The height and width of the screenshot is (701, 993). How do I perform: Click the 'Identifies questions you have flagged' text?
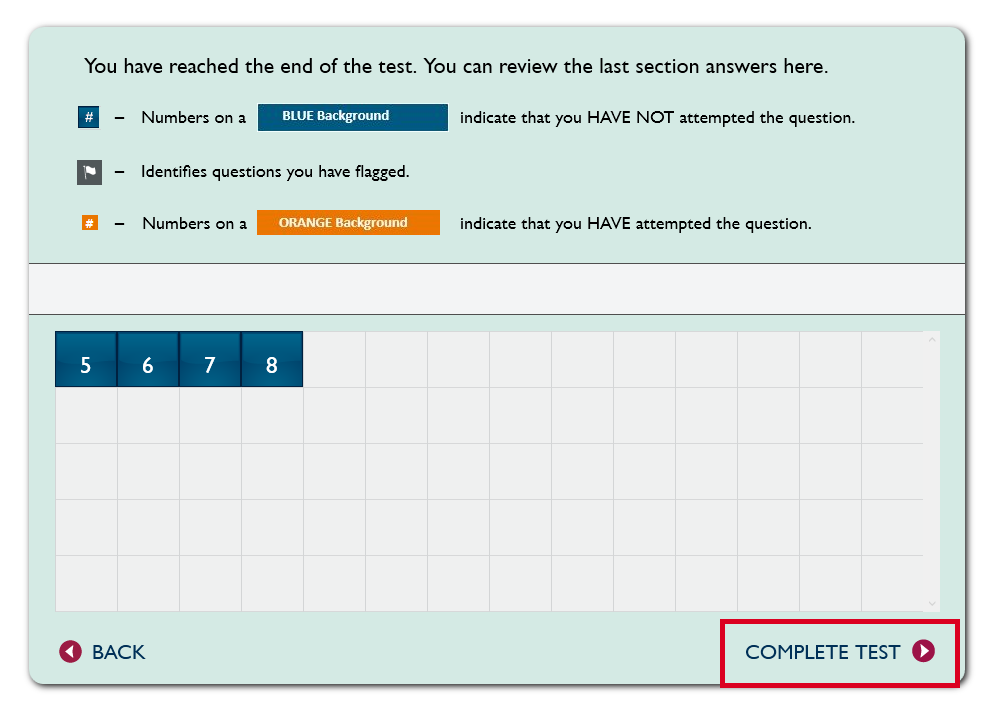[x=275, y=172]
